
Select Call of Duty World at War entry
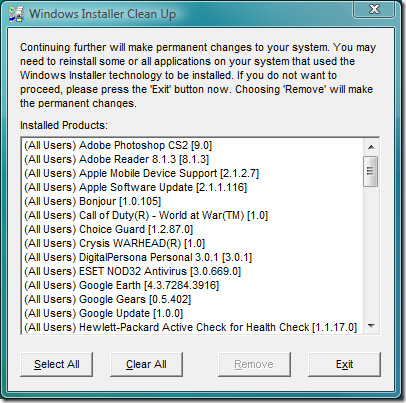coord(193,215)
